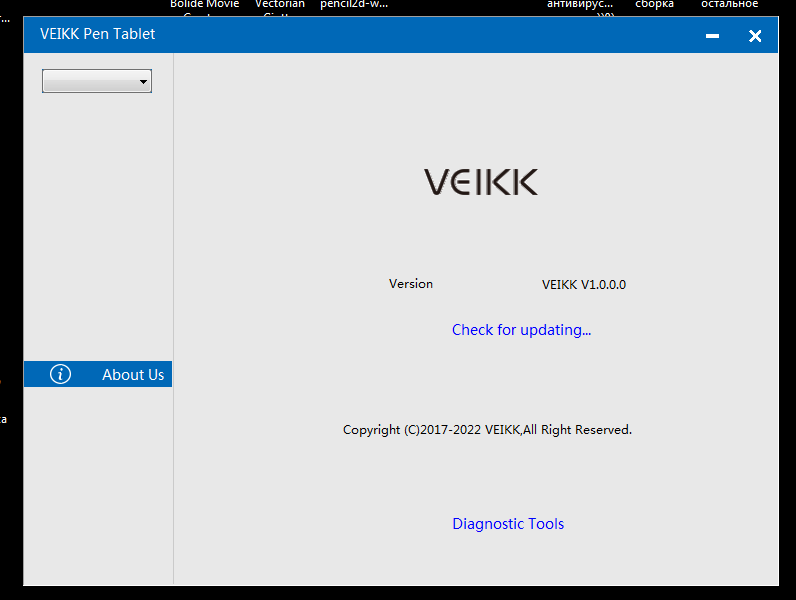Select the Bolide Movie desktop icon label
Screen dimensions: 796x600
point(205,5)
